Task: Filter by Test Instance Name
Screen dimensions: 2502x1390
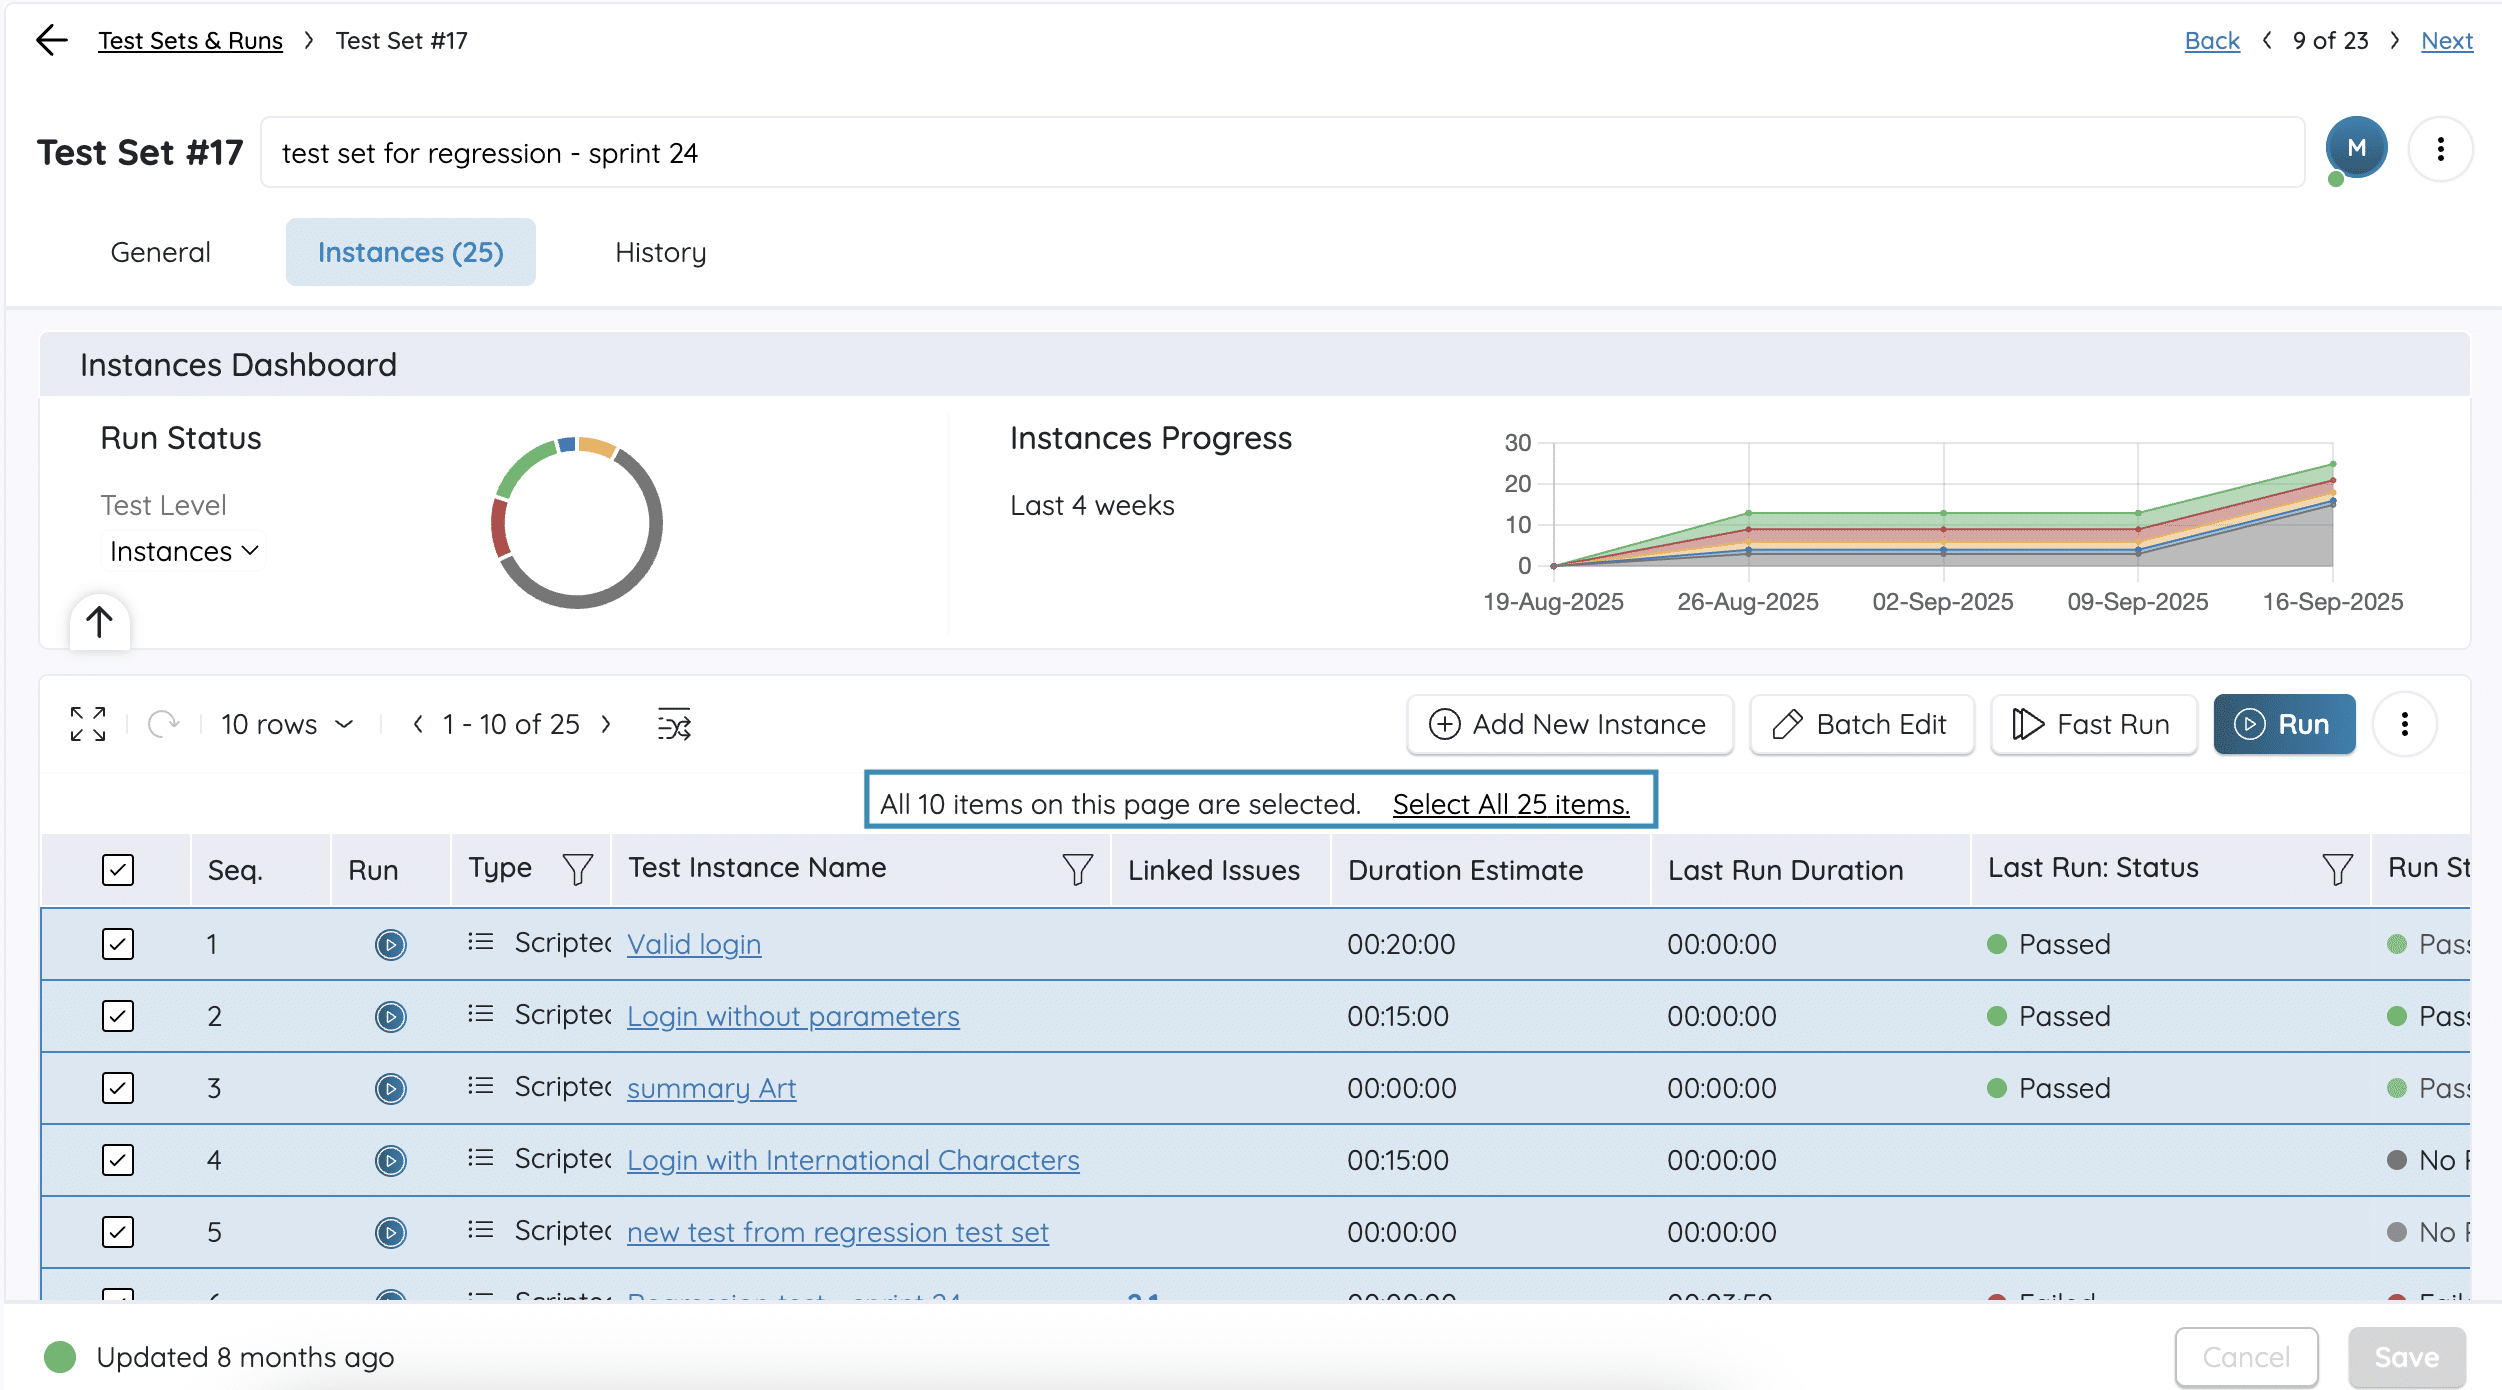Action: coord(1077,869)
